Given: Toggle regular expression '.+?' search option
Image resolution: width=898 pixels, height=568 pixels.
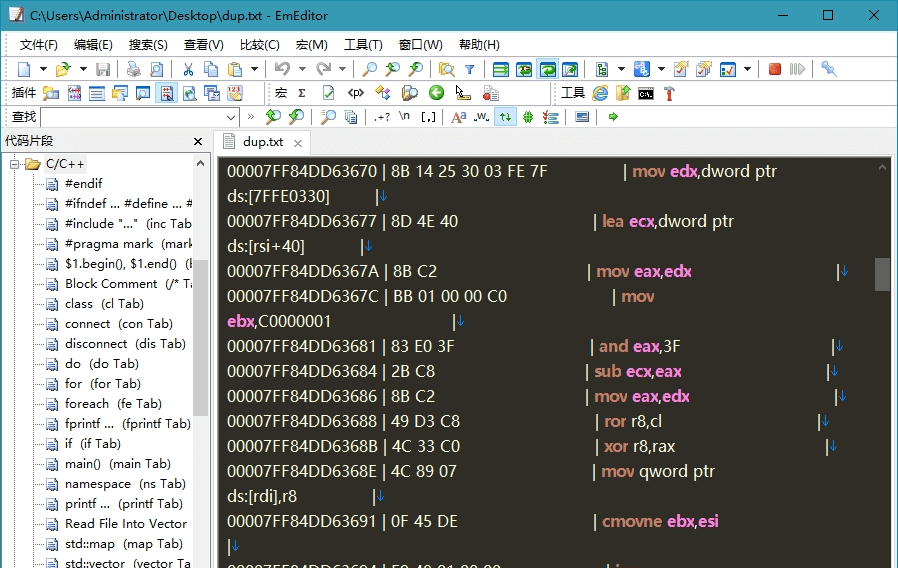Looking at the screenshot, I should (x=382, y=117).
